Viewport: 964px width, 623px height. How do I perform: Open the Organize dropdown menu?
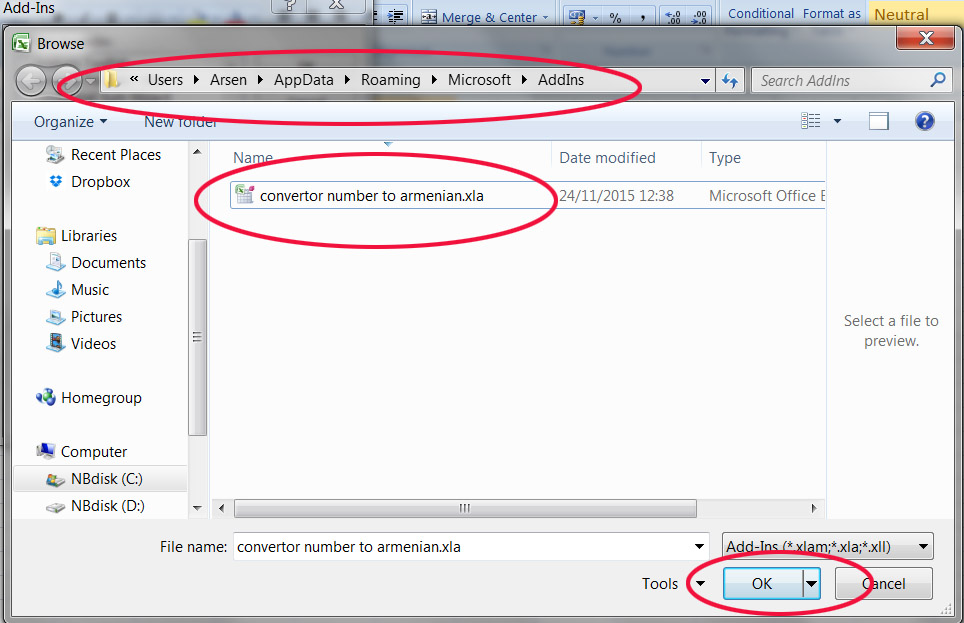click(x=70, y=122)
